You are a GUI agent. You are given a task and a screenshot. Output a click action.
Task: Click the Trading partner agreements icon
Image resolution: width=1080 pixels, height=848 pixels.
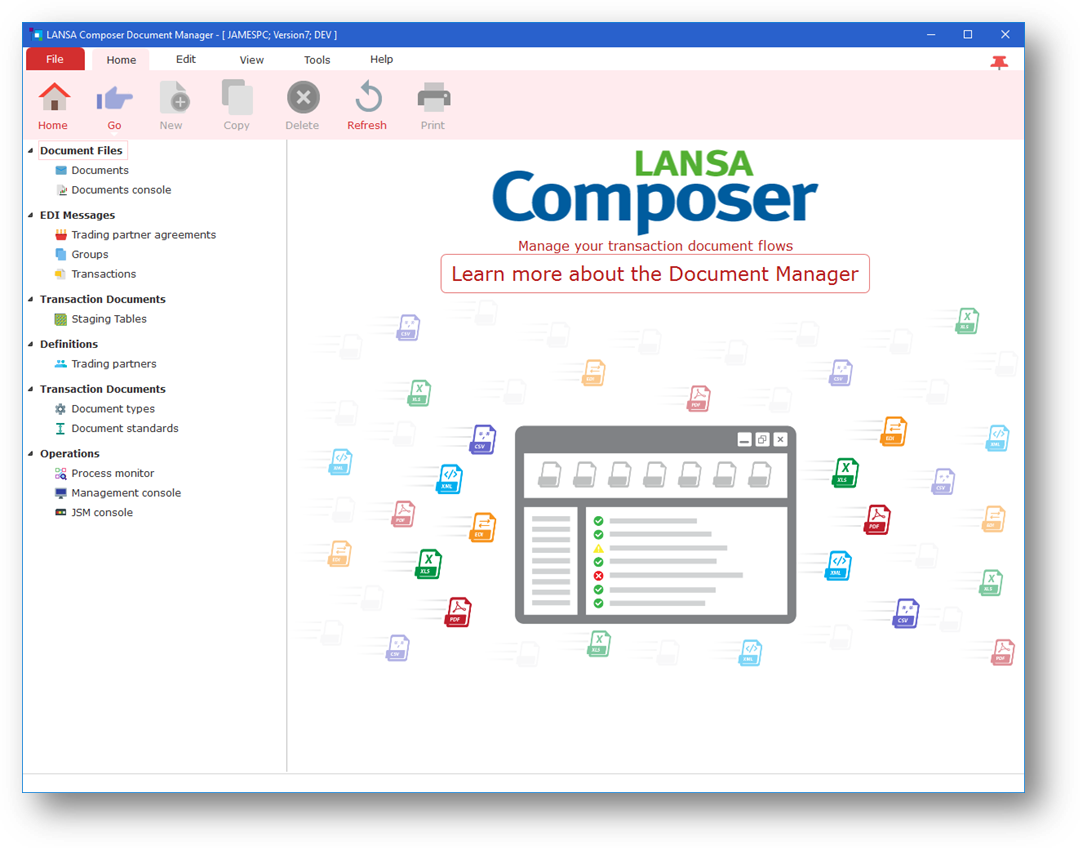click(61, 235)
